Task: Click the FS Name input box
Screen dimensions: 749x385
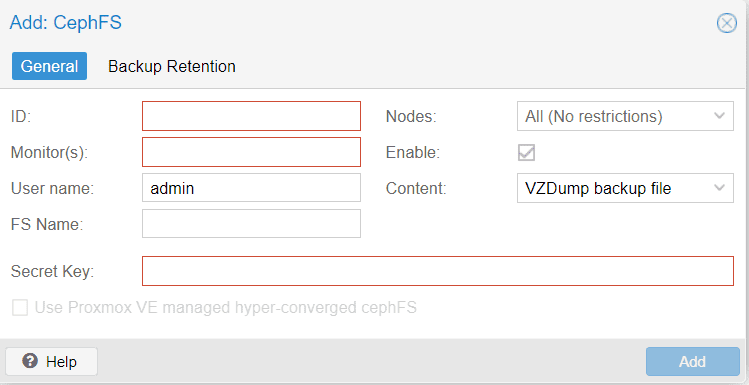Action: click(x=251, y=224)
